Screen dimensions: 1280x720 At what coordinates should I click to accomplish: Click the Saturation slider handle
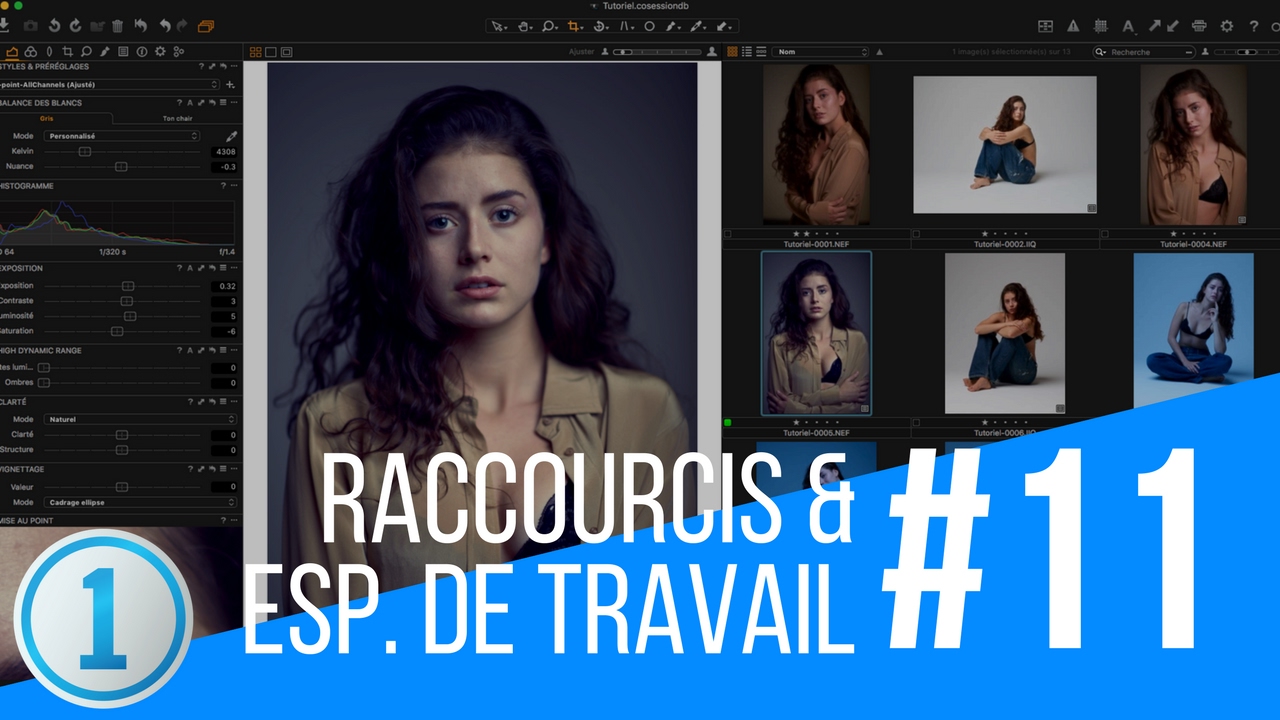coord(117,331)
